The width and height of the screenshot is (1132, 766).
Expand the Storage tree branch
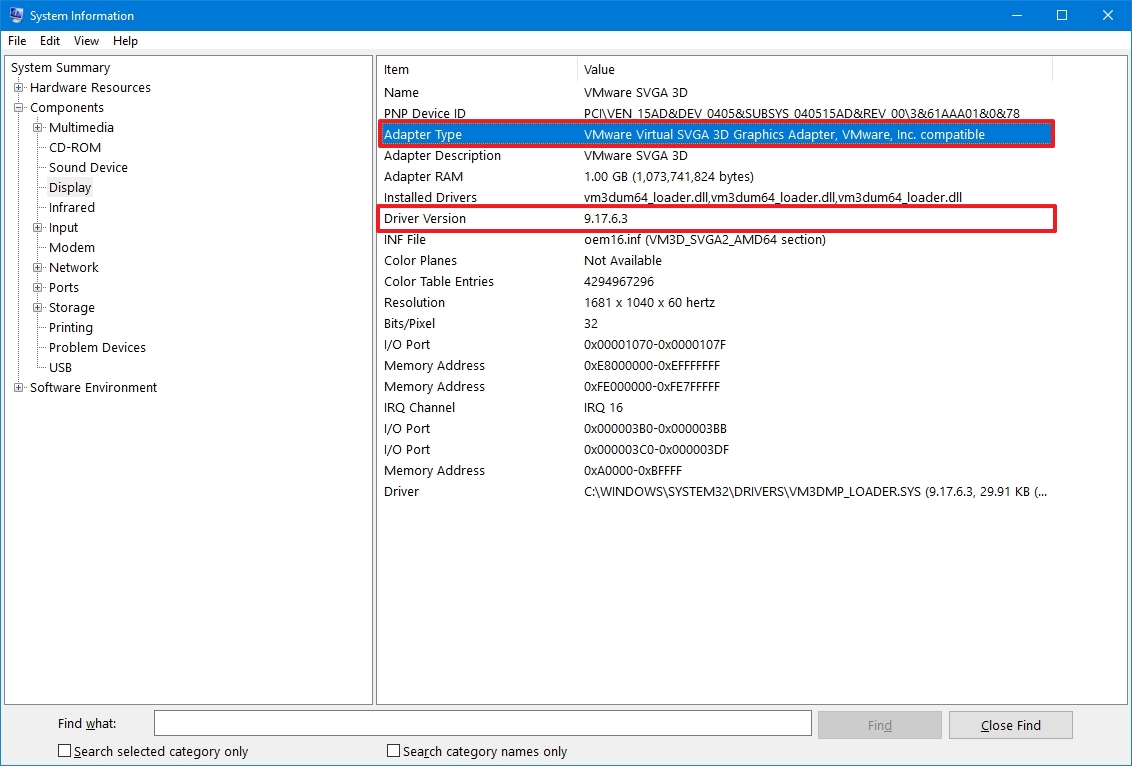[x=38, y=308]
